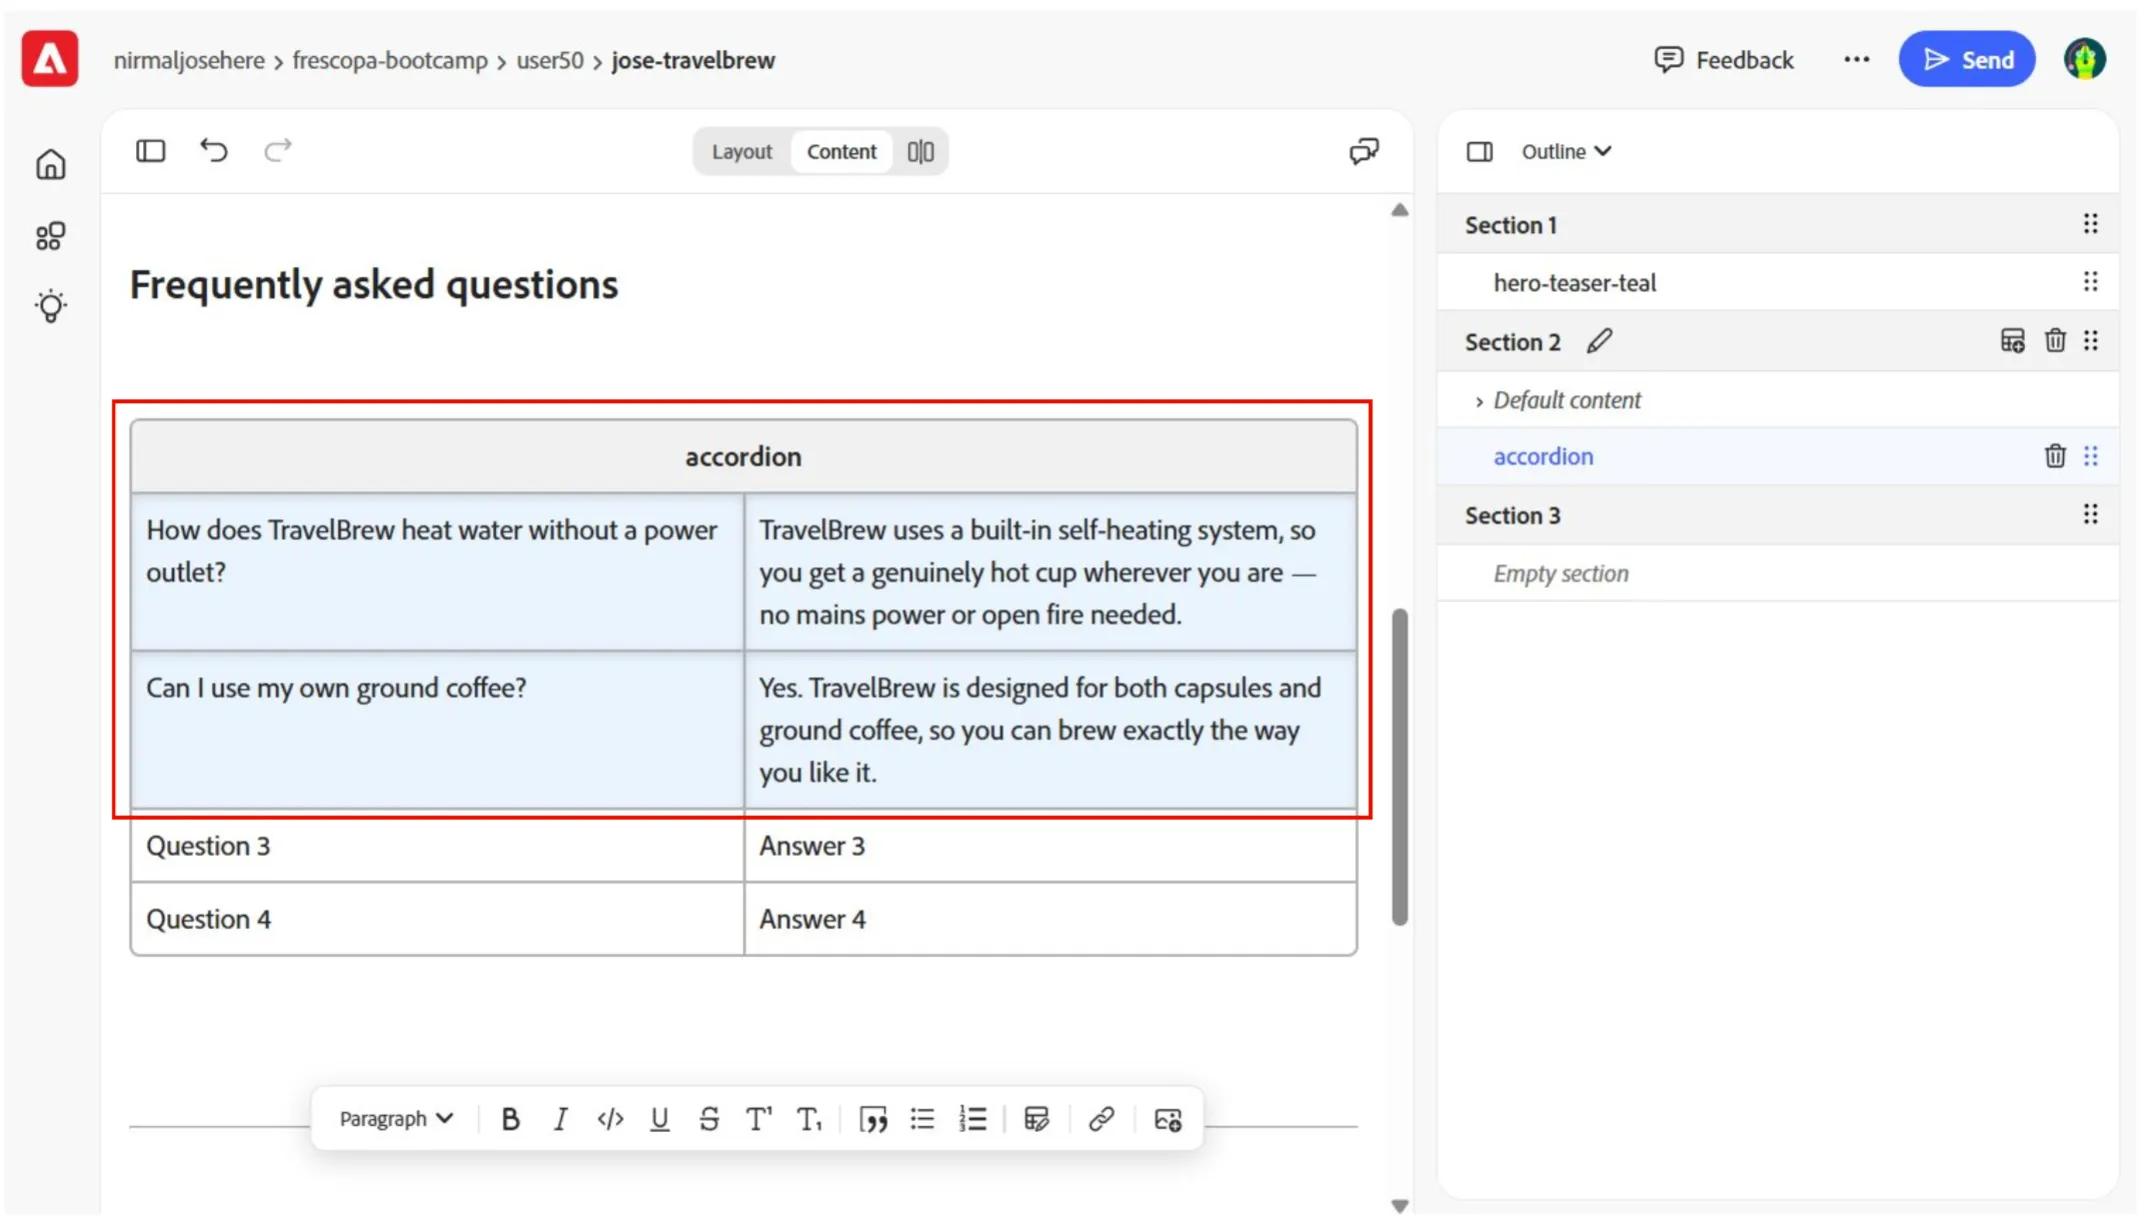Viewport: 2146px width, 1232px height.
Task: Click the redo arrow icon
Action: (278, 151)
